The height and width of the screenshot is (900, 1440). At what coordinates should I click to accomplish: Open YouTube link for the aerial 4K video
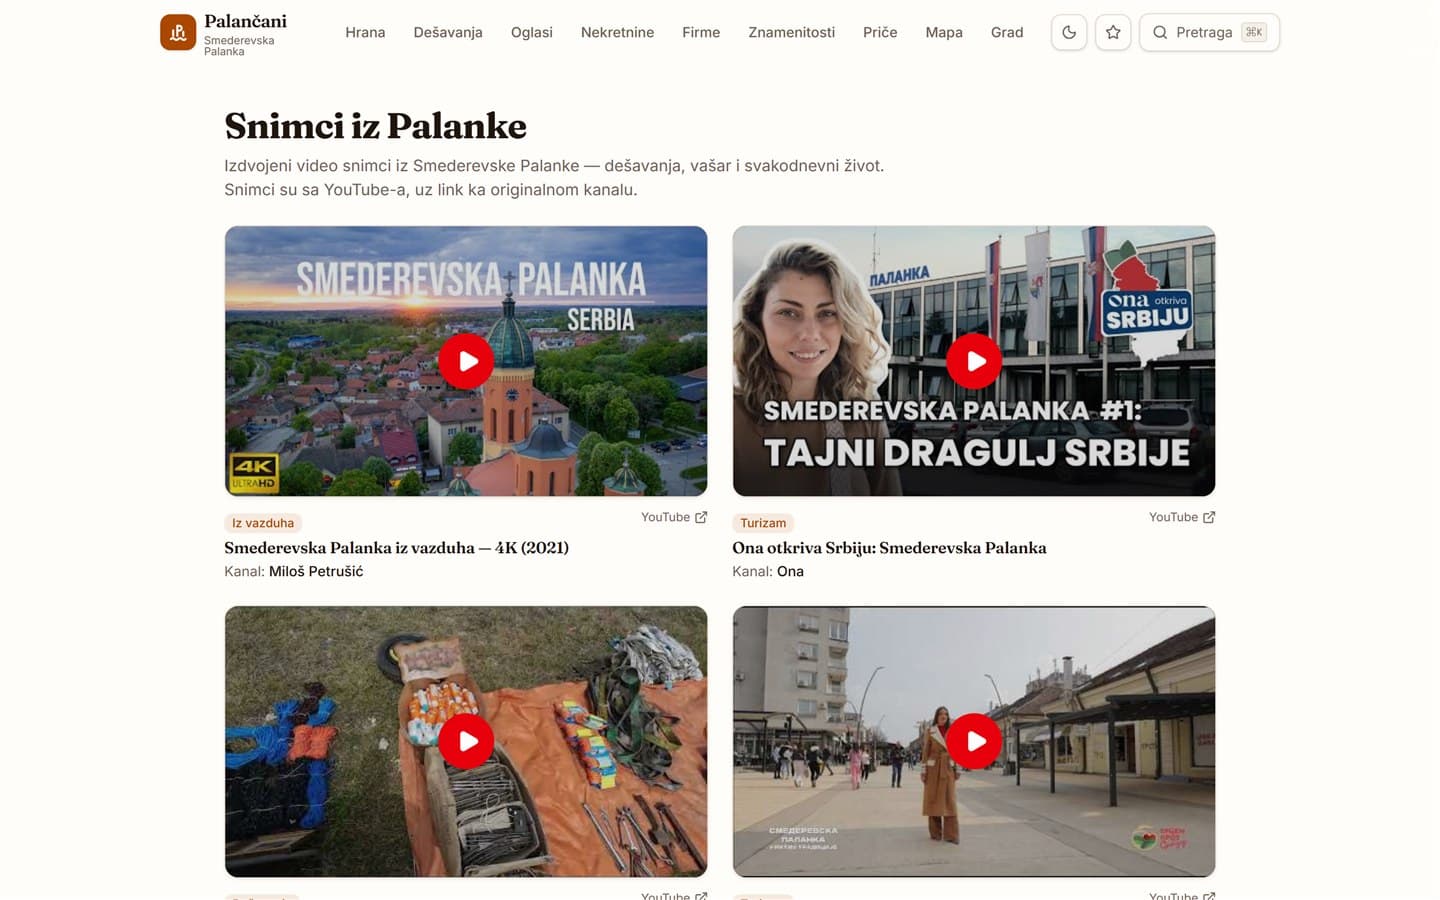(x=674, y=517)
